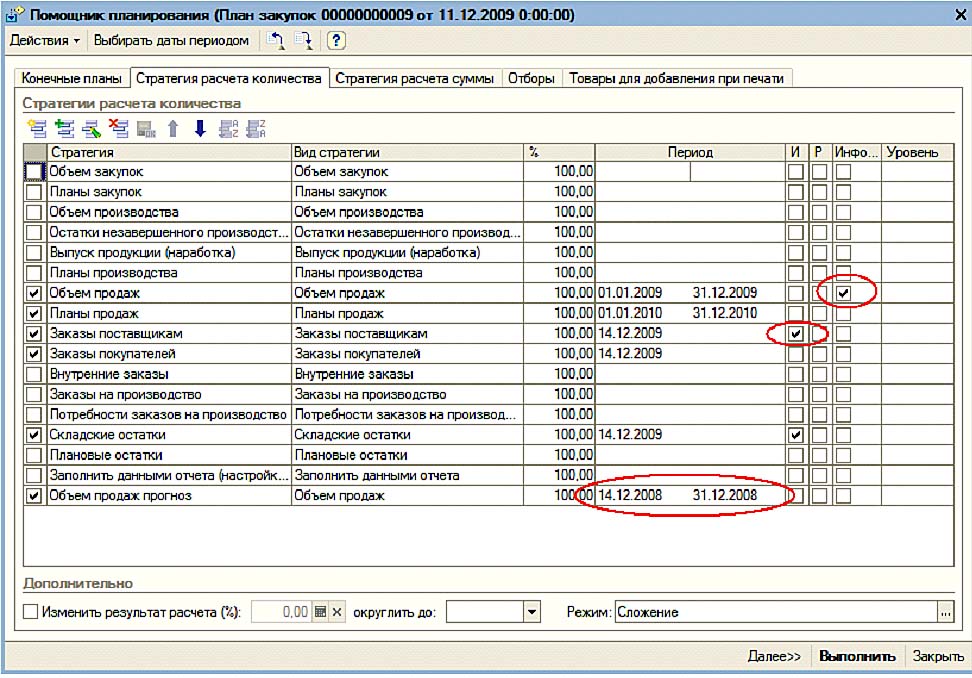The width and height of the screenshot is (972, 678).
Task: Toggle Инфо checkbox in Объем продаж row
Action: click(x=843, y=293)
